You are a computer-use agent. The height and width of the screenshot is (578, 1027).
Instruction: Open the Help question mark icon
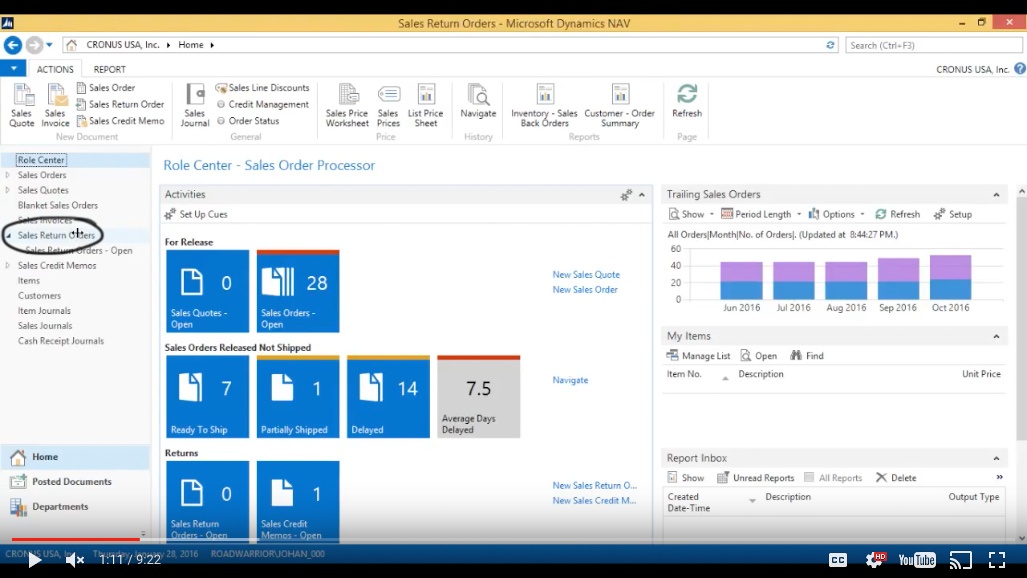coord(1019,68)
